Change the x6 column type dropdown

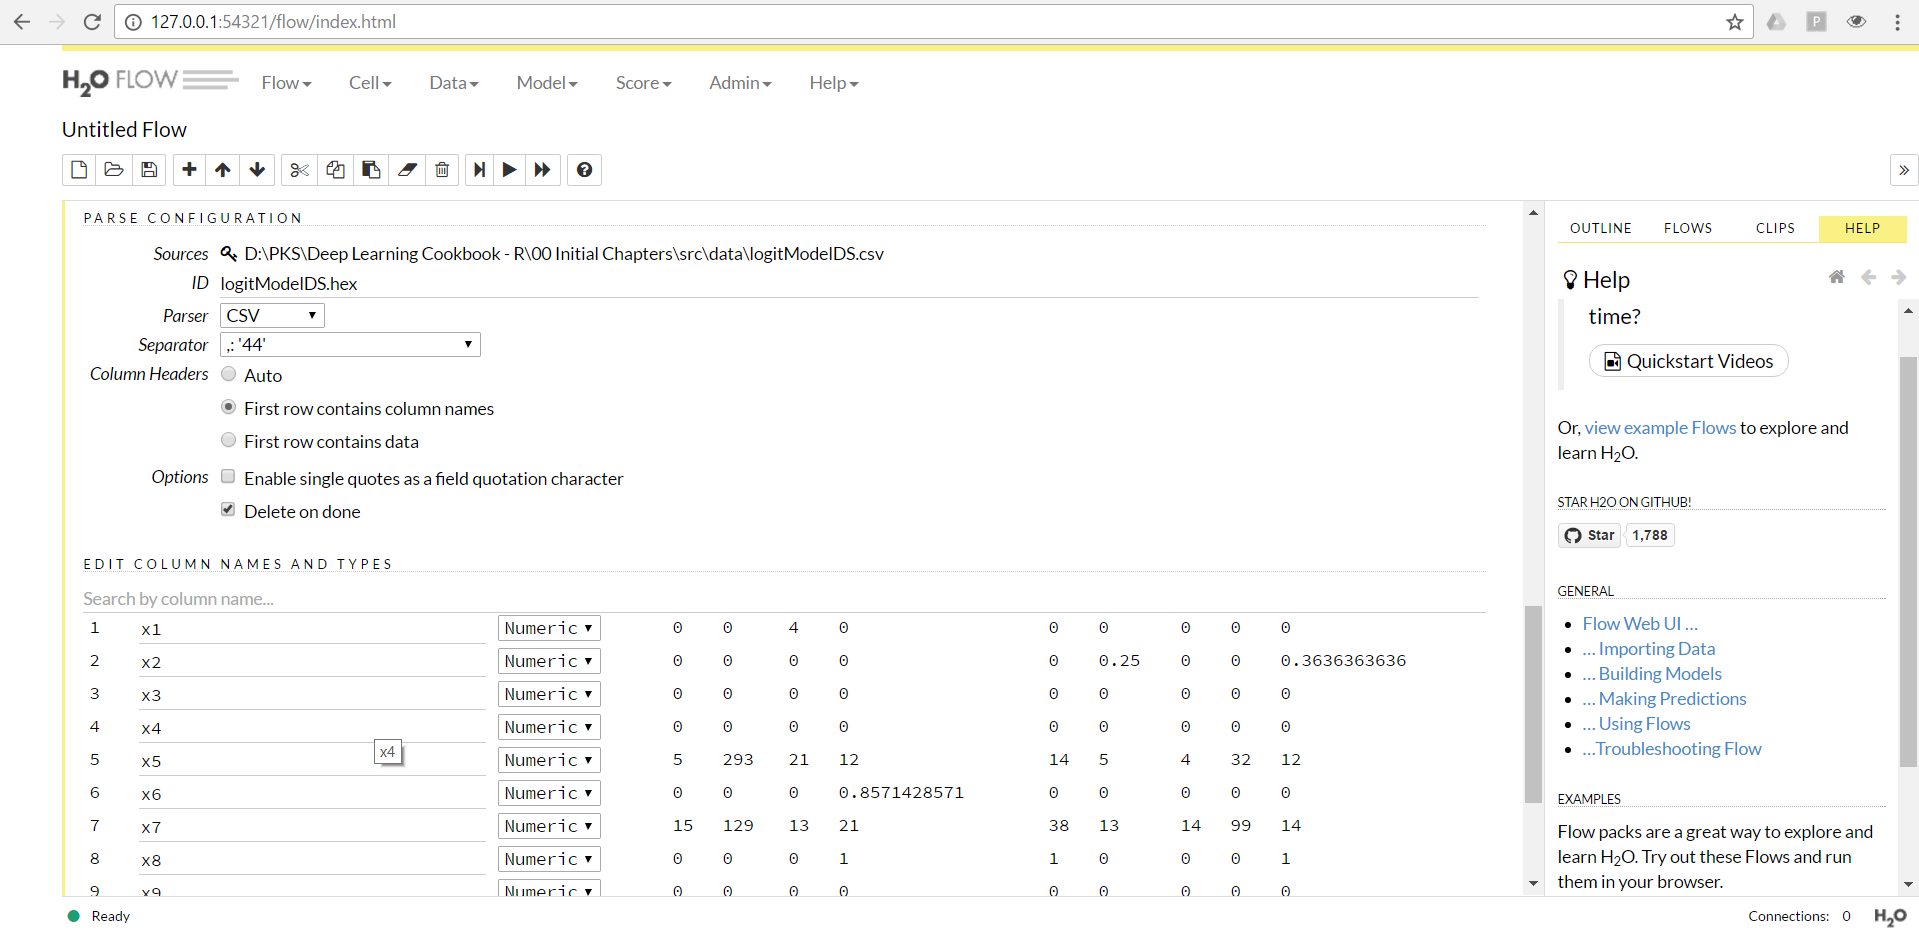(x=549, y=793)
